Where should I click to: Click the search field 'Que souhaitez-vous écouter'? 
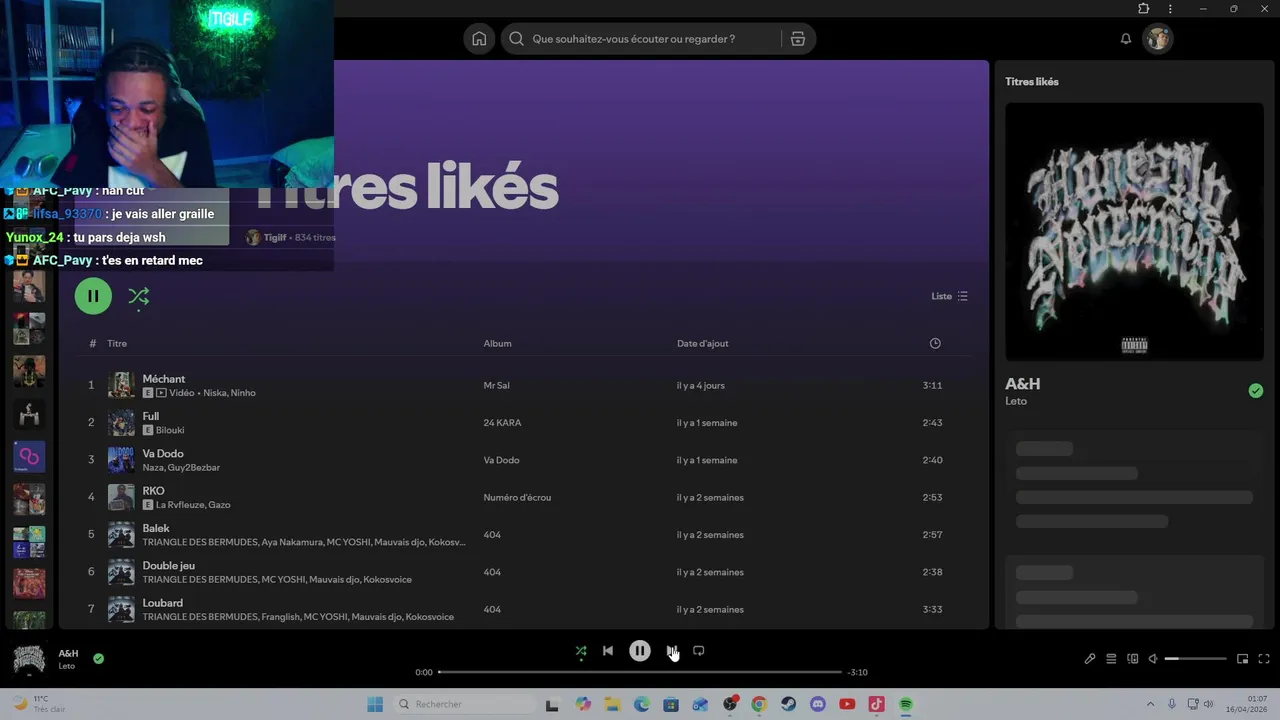click(x=640, y=39)
